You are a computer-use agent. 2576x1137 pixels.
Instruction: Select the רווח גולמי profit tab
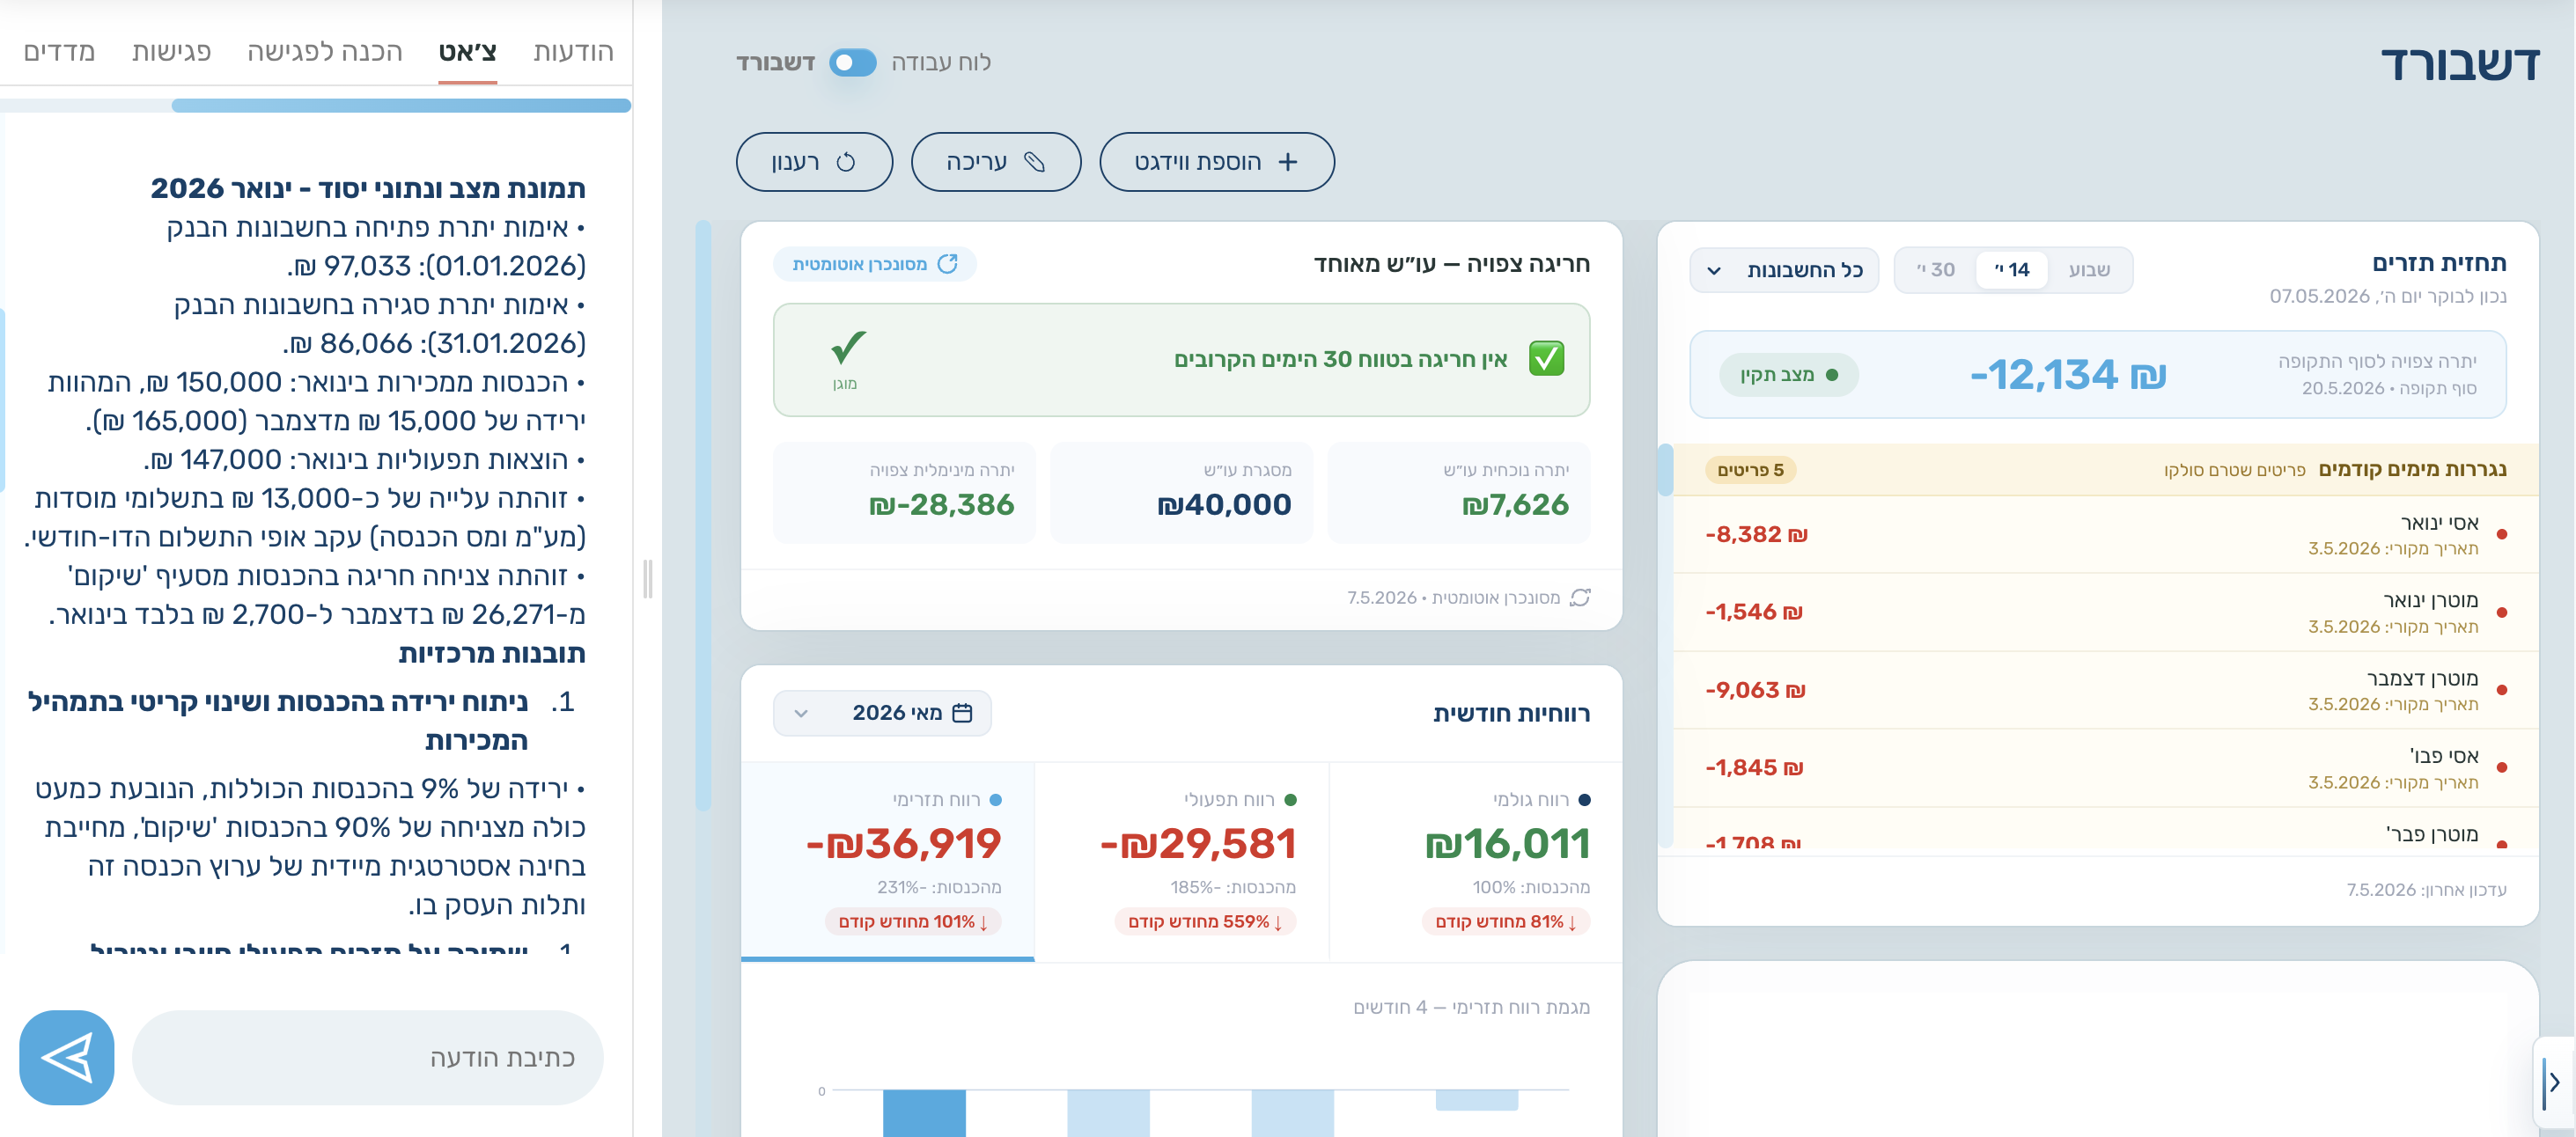(x=1475, y=862)
